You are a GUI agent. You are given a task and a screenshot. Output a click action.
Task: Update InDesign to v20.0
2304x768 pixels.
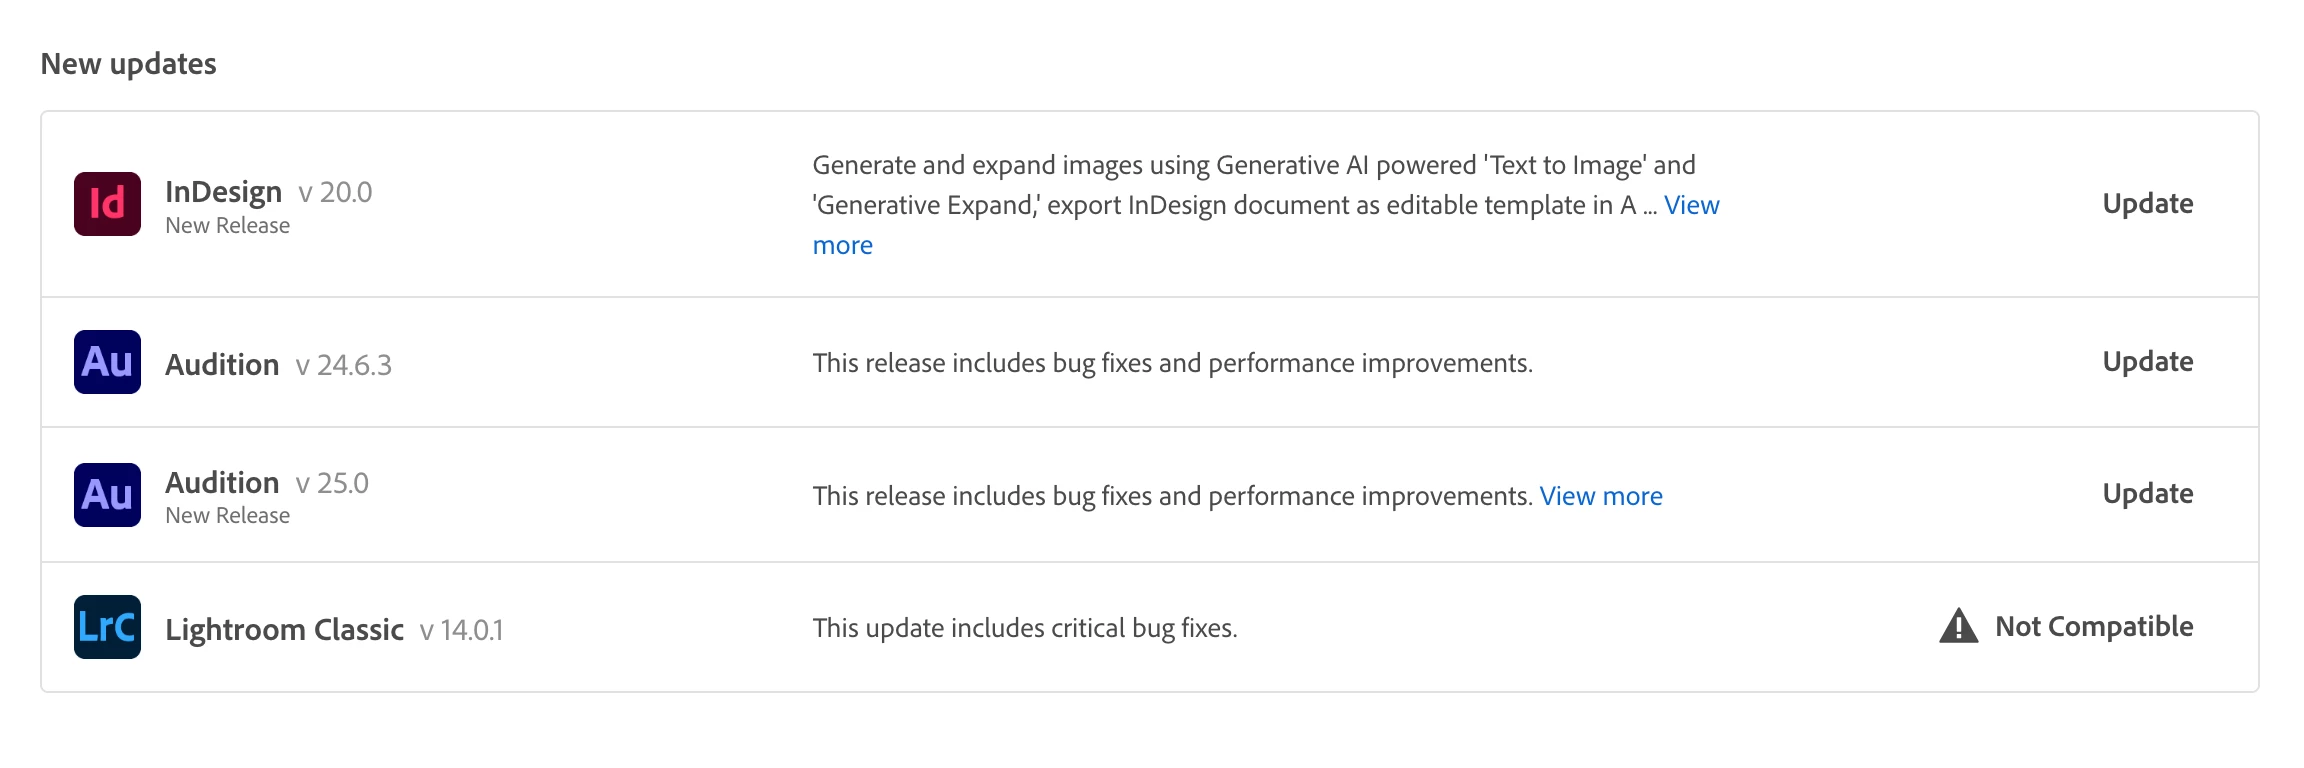pyautogui.click(x=2147, y=204)
